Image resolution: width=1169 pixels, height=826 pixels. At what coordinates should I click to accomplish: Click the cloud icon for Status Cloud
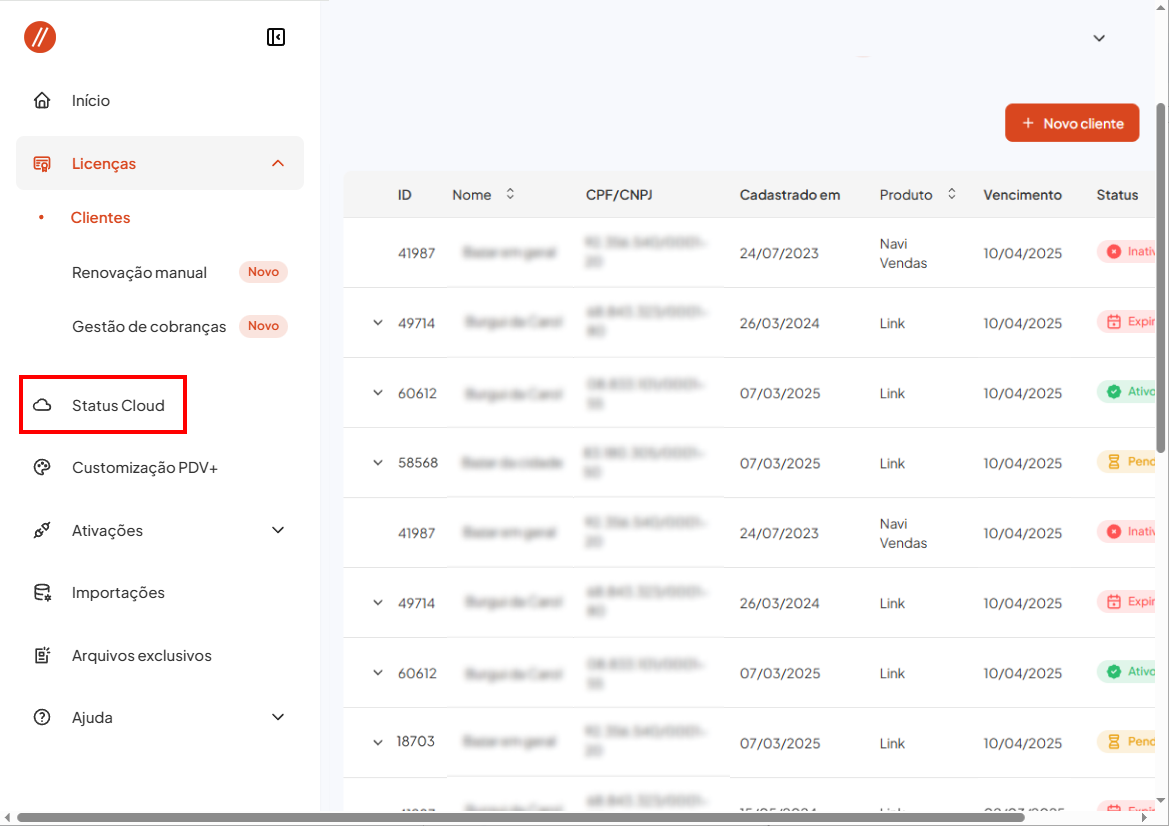[x=42, y=406]
